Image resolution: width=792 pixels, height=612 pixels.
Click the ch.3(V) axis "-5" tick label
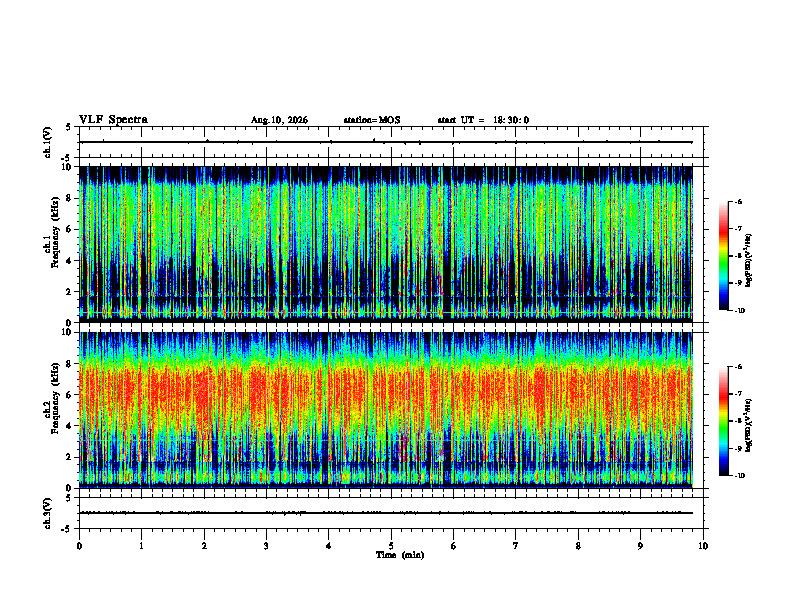pos(67,529)
